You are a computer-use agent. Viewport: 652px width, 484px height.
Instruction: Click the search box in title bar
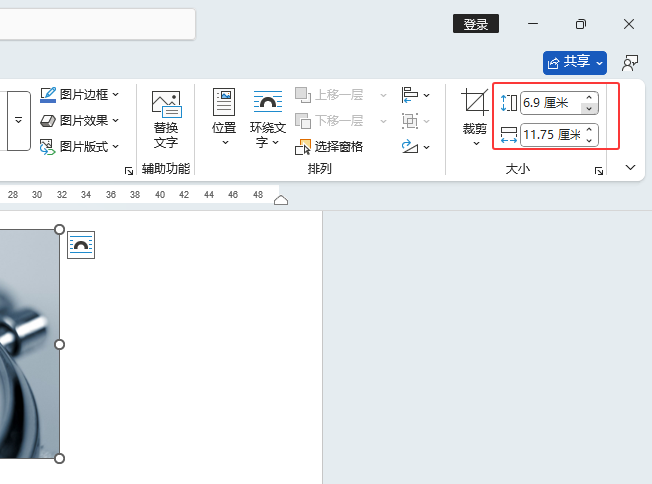pyautogui.click(x=96, y=24)
